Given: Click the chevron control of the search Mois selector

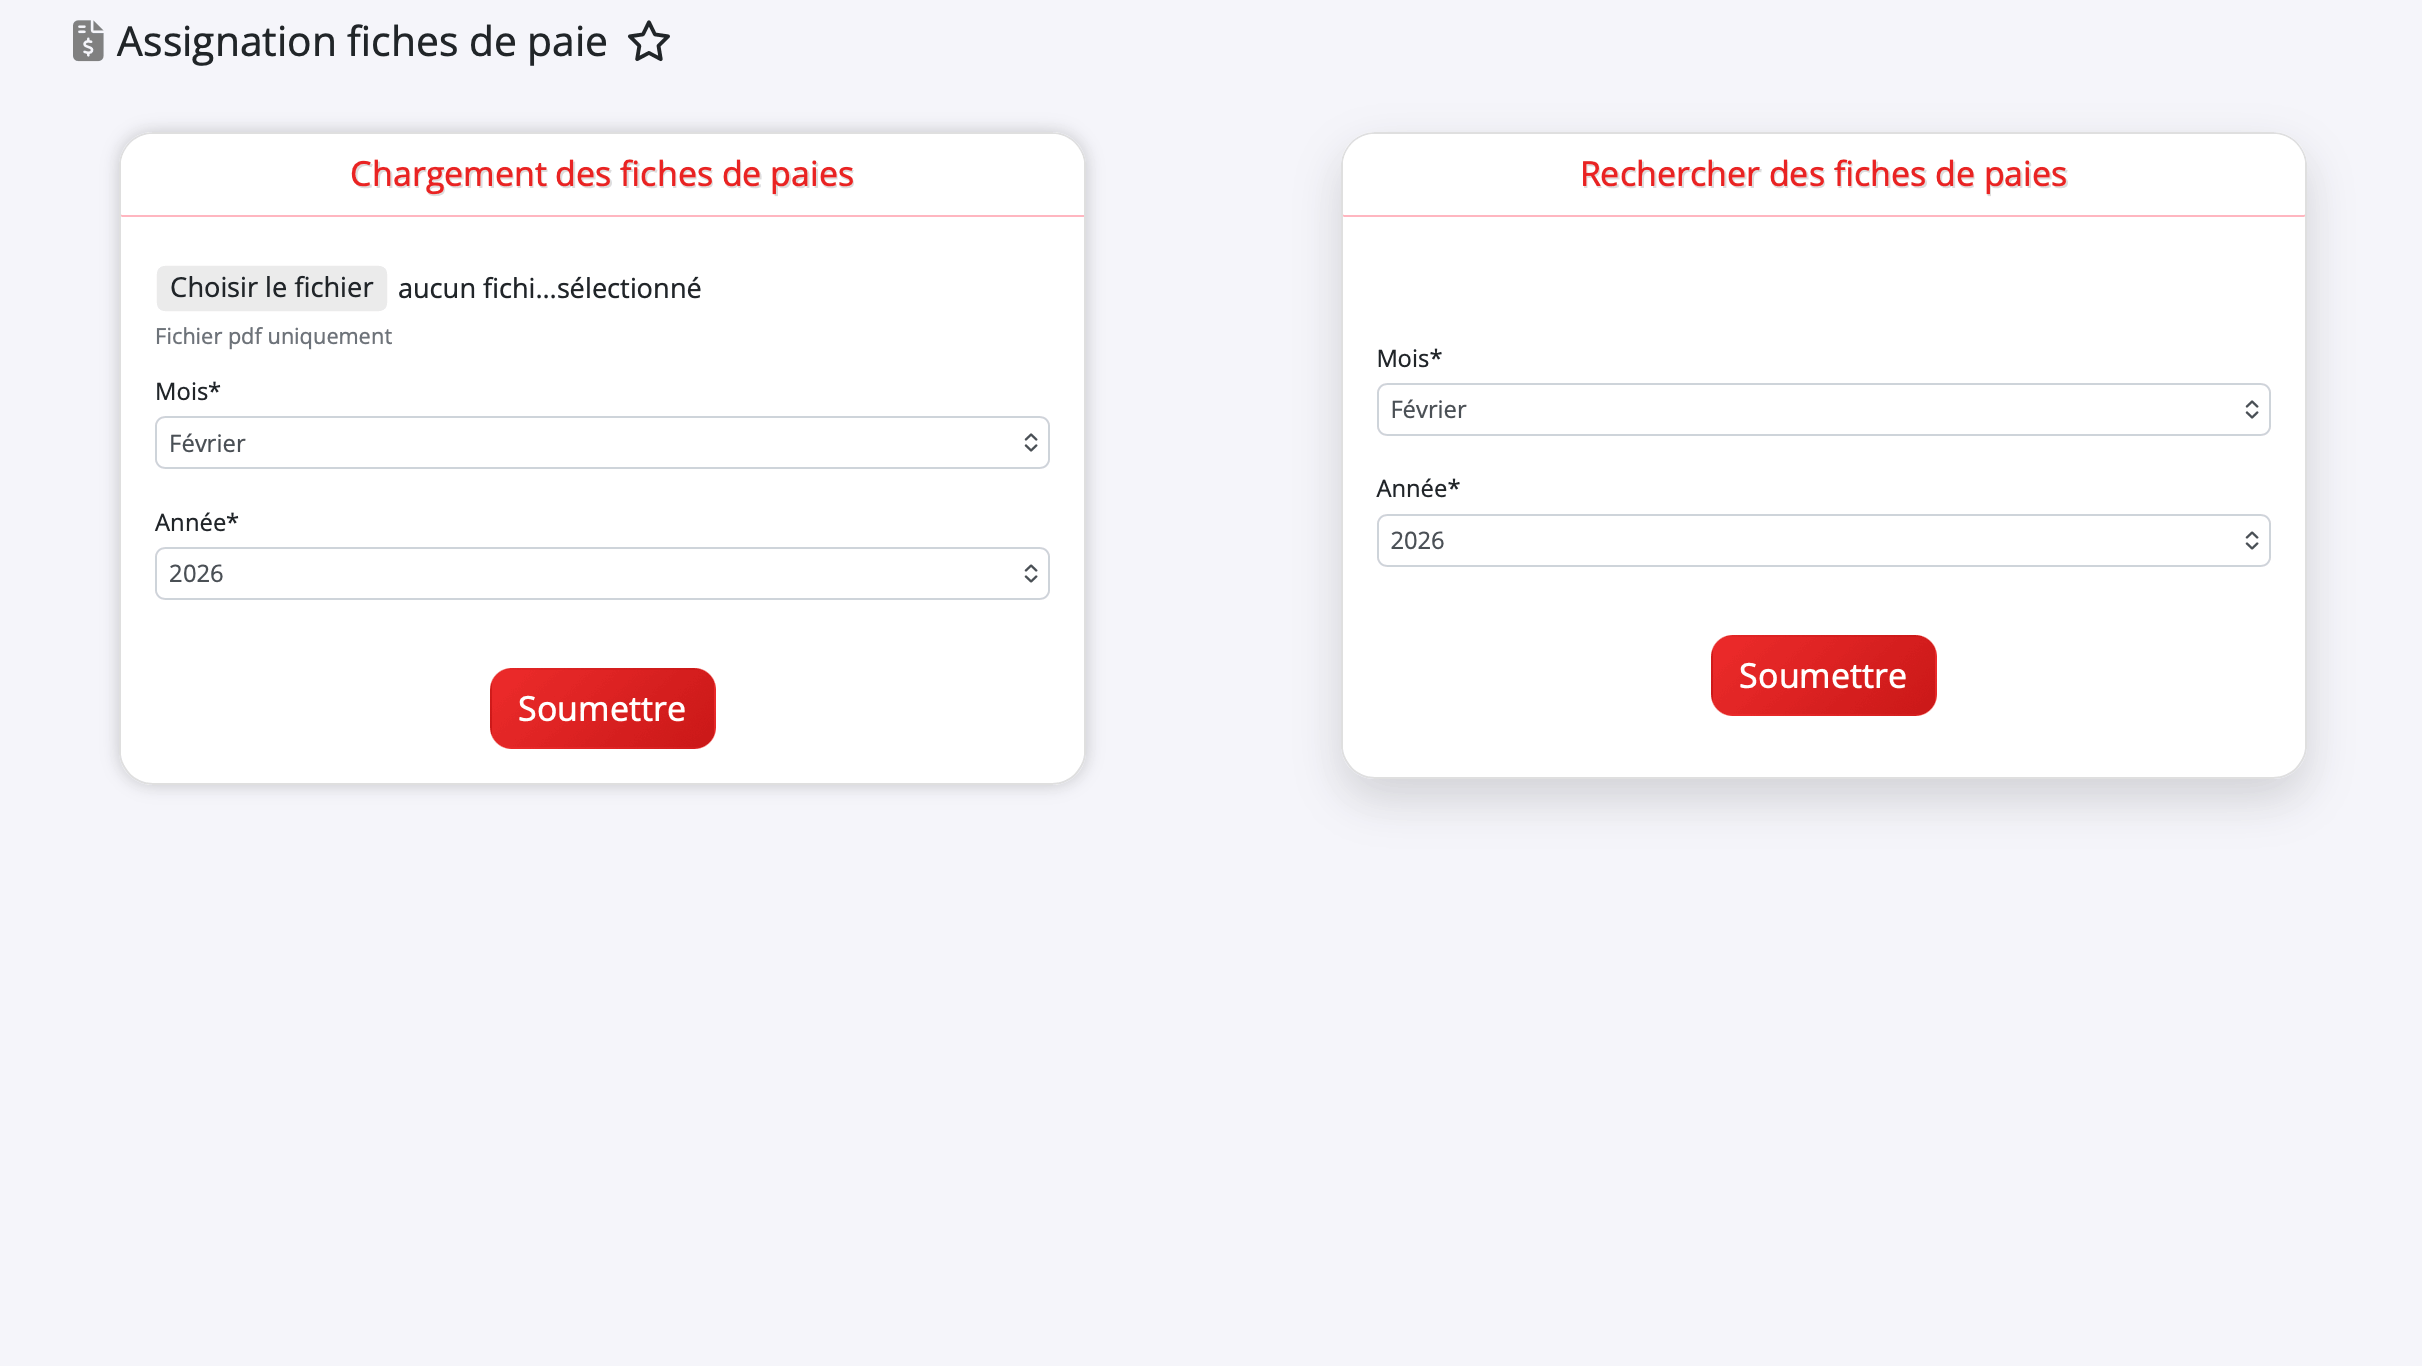Looking at the screenshot, I should (2252, 409).
